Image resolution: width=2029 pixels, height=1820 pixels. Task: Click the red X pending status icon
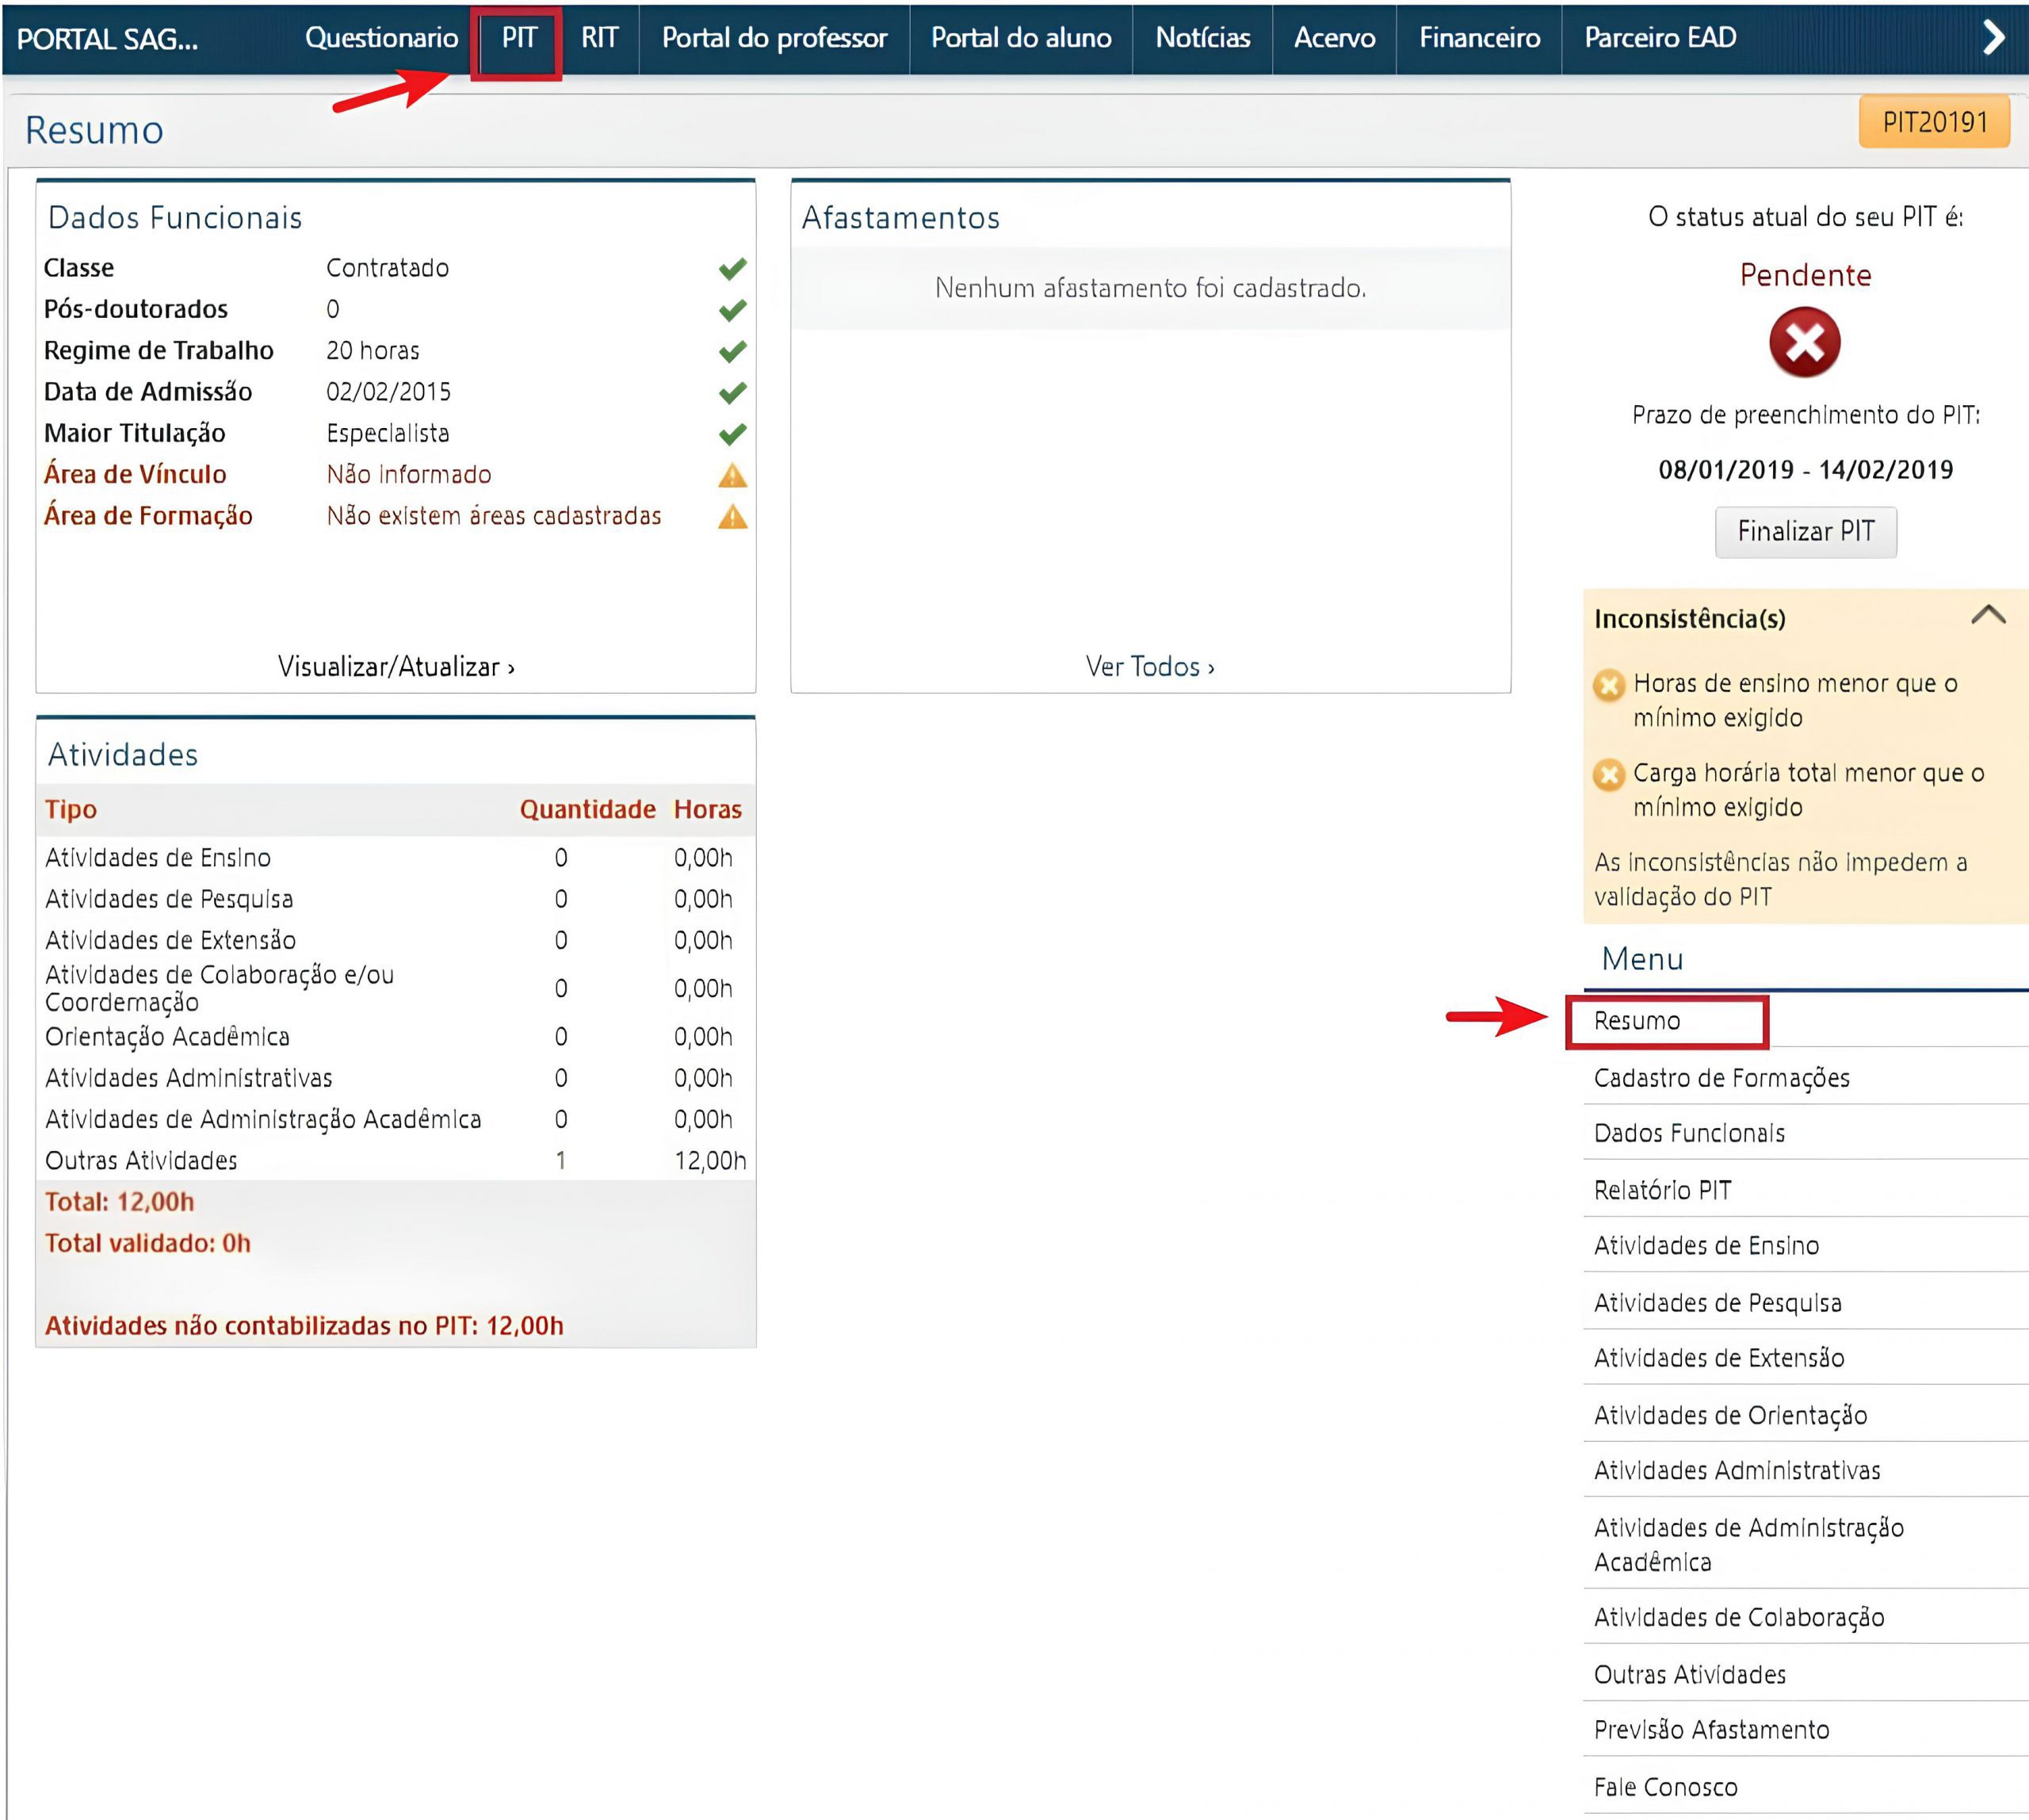coord(1806,341)
